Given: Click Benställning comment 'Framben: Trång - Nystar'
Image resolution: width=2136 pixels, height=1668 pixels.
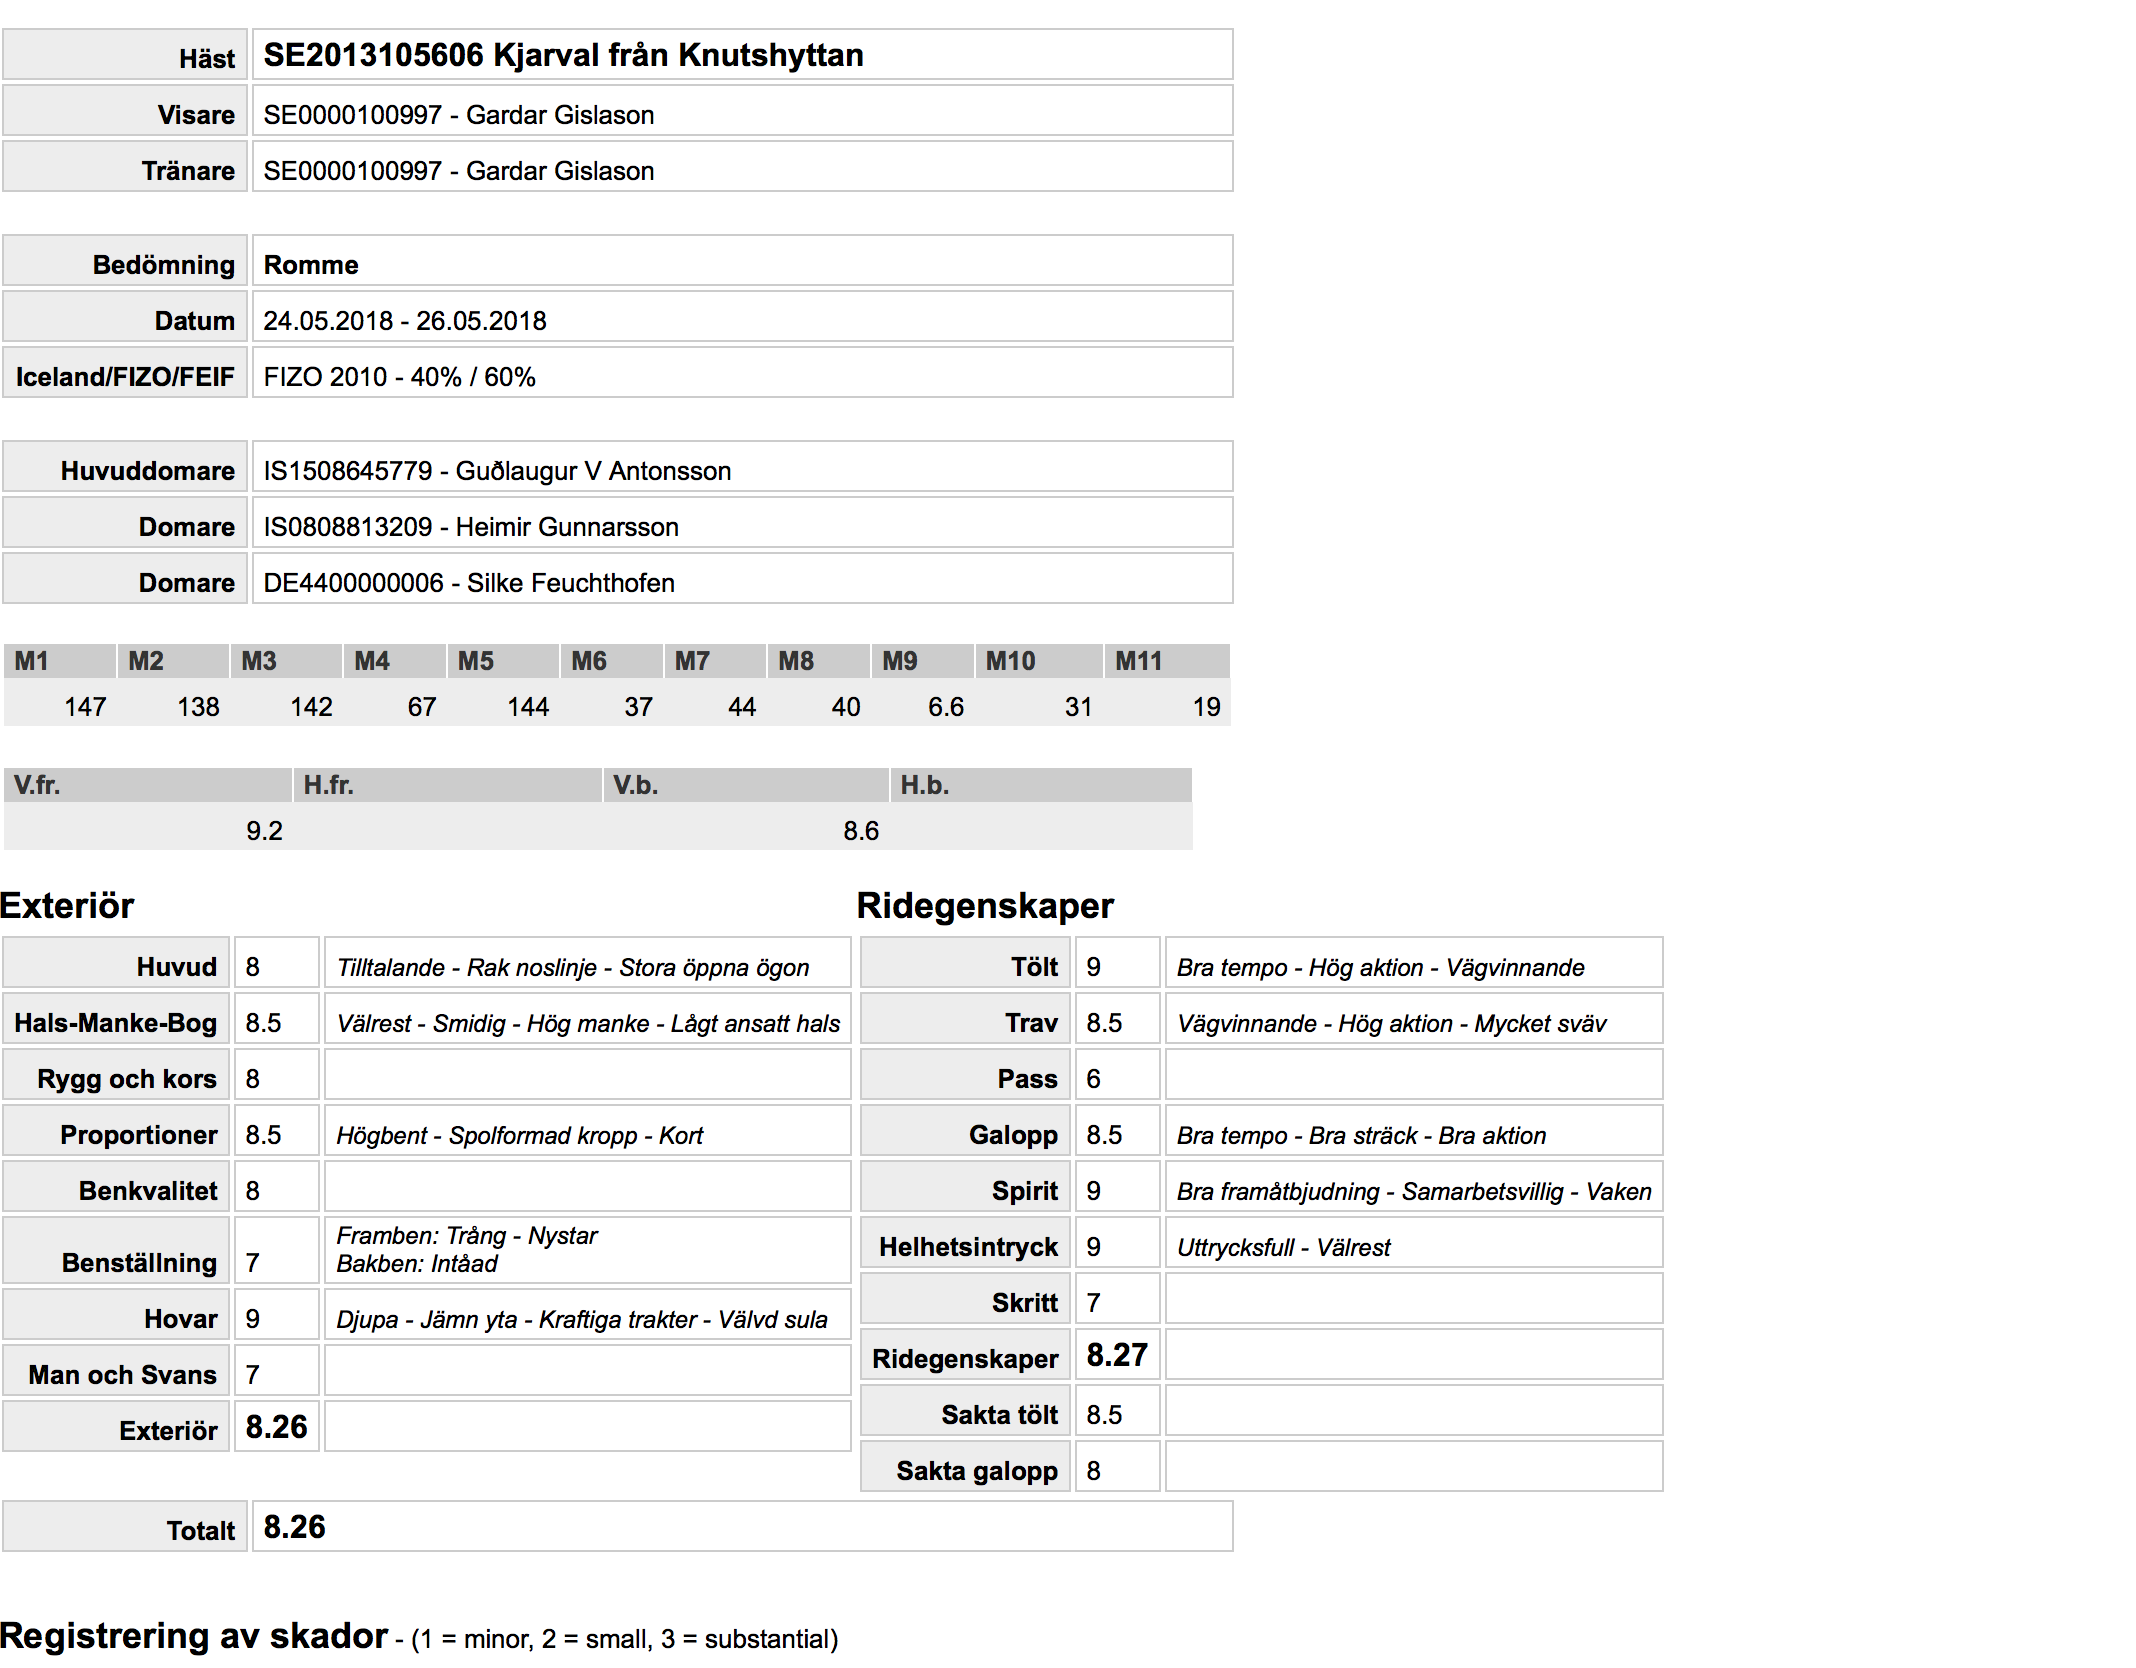Looking at the screenshot, I should coord(467,1236).
